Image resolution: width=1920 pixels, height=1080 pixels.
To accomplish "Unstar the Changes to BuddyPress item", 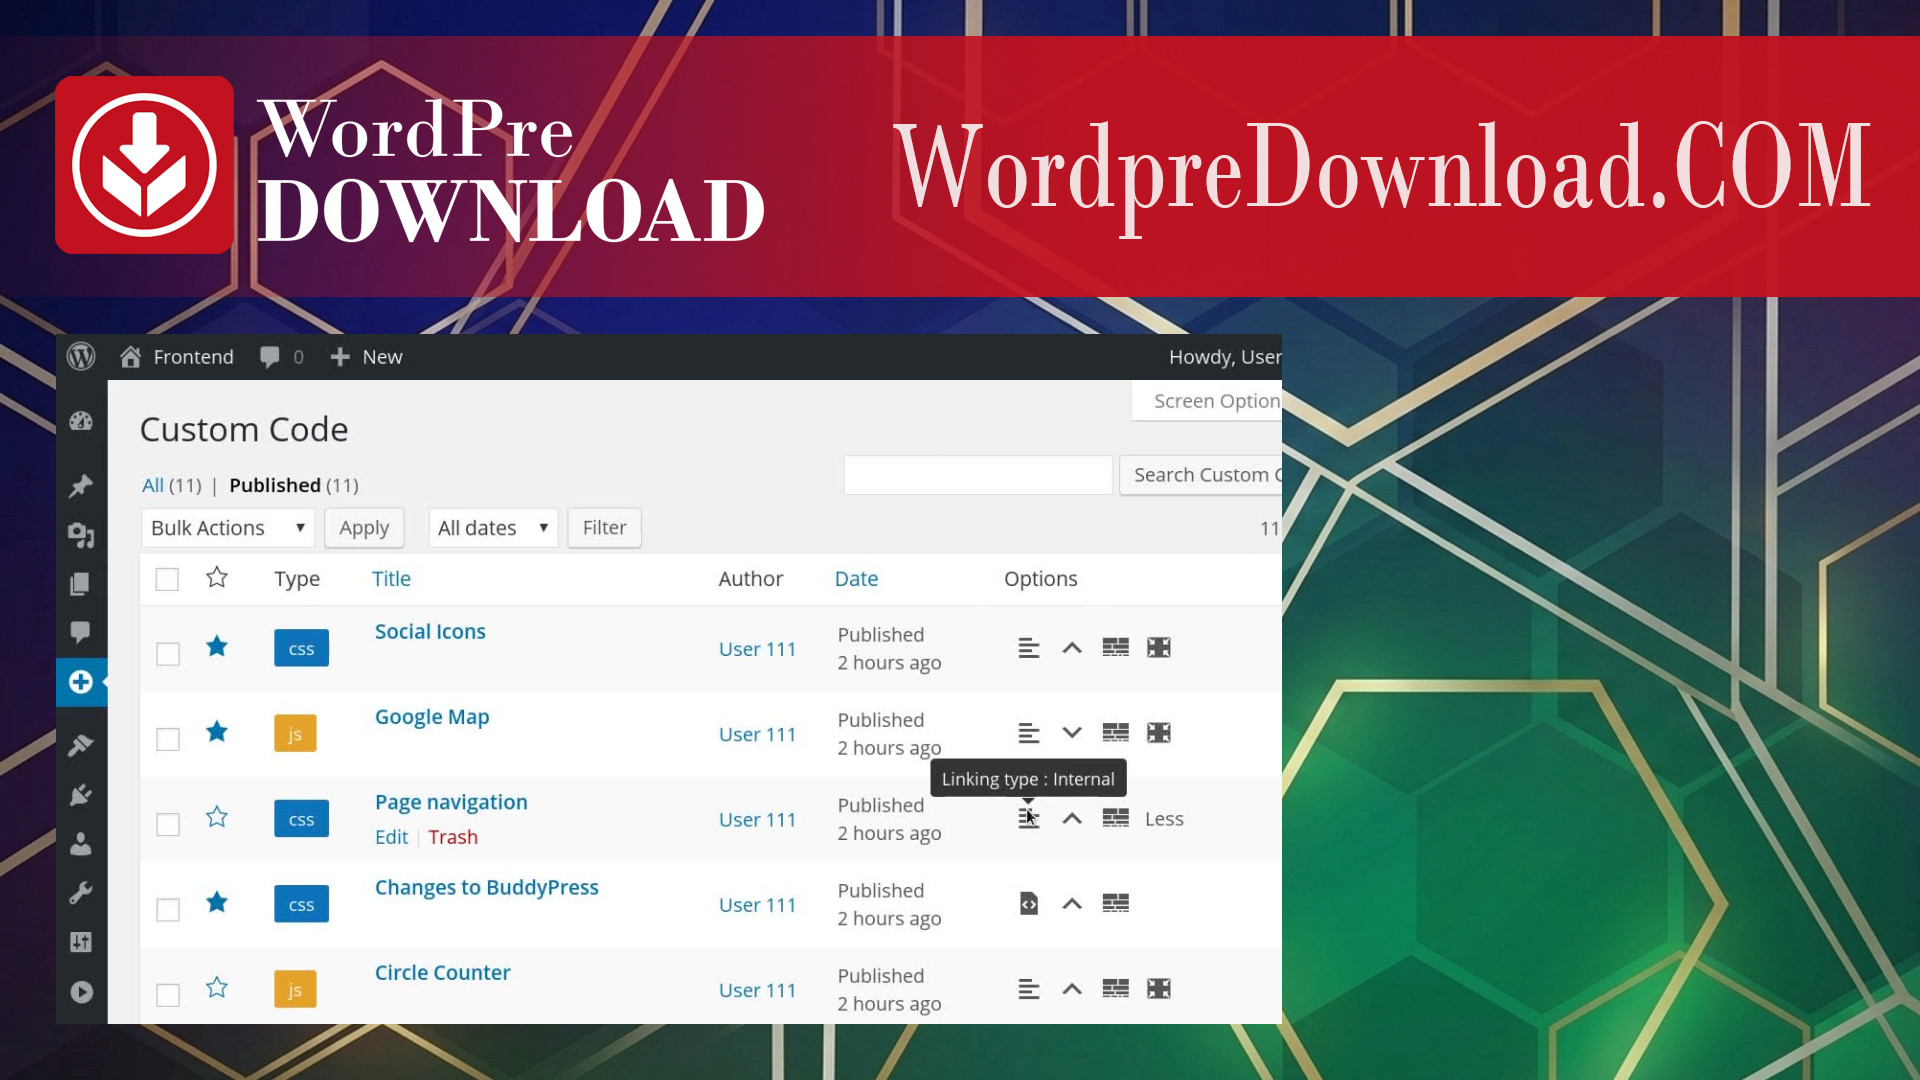I will 217,903.
